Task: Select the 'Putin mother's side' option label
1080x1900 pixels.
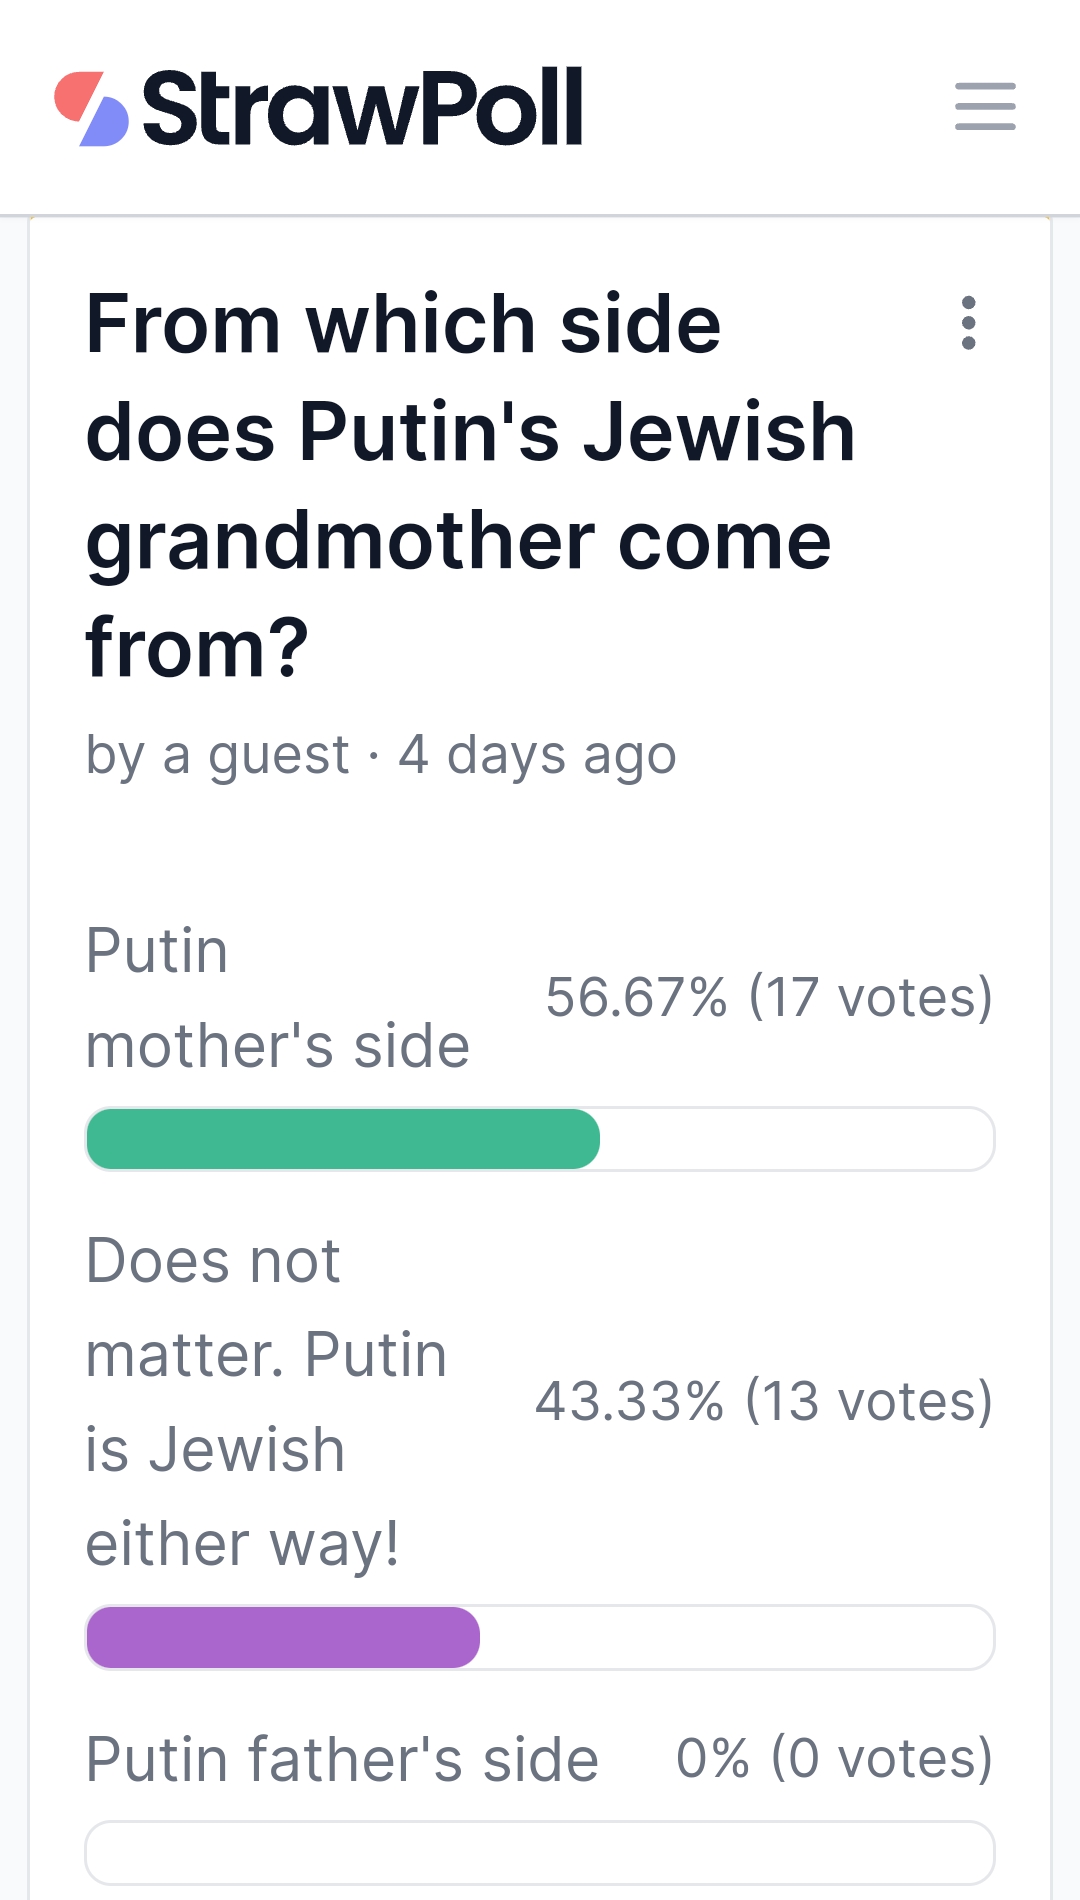Action: (x=277, y=997)
